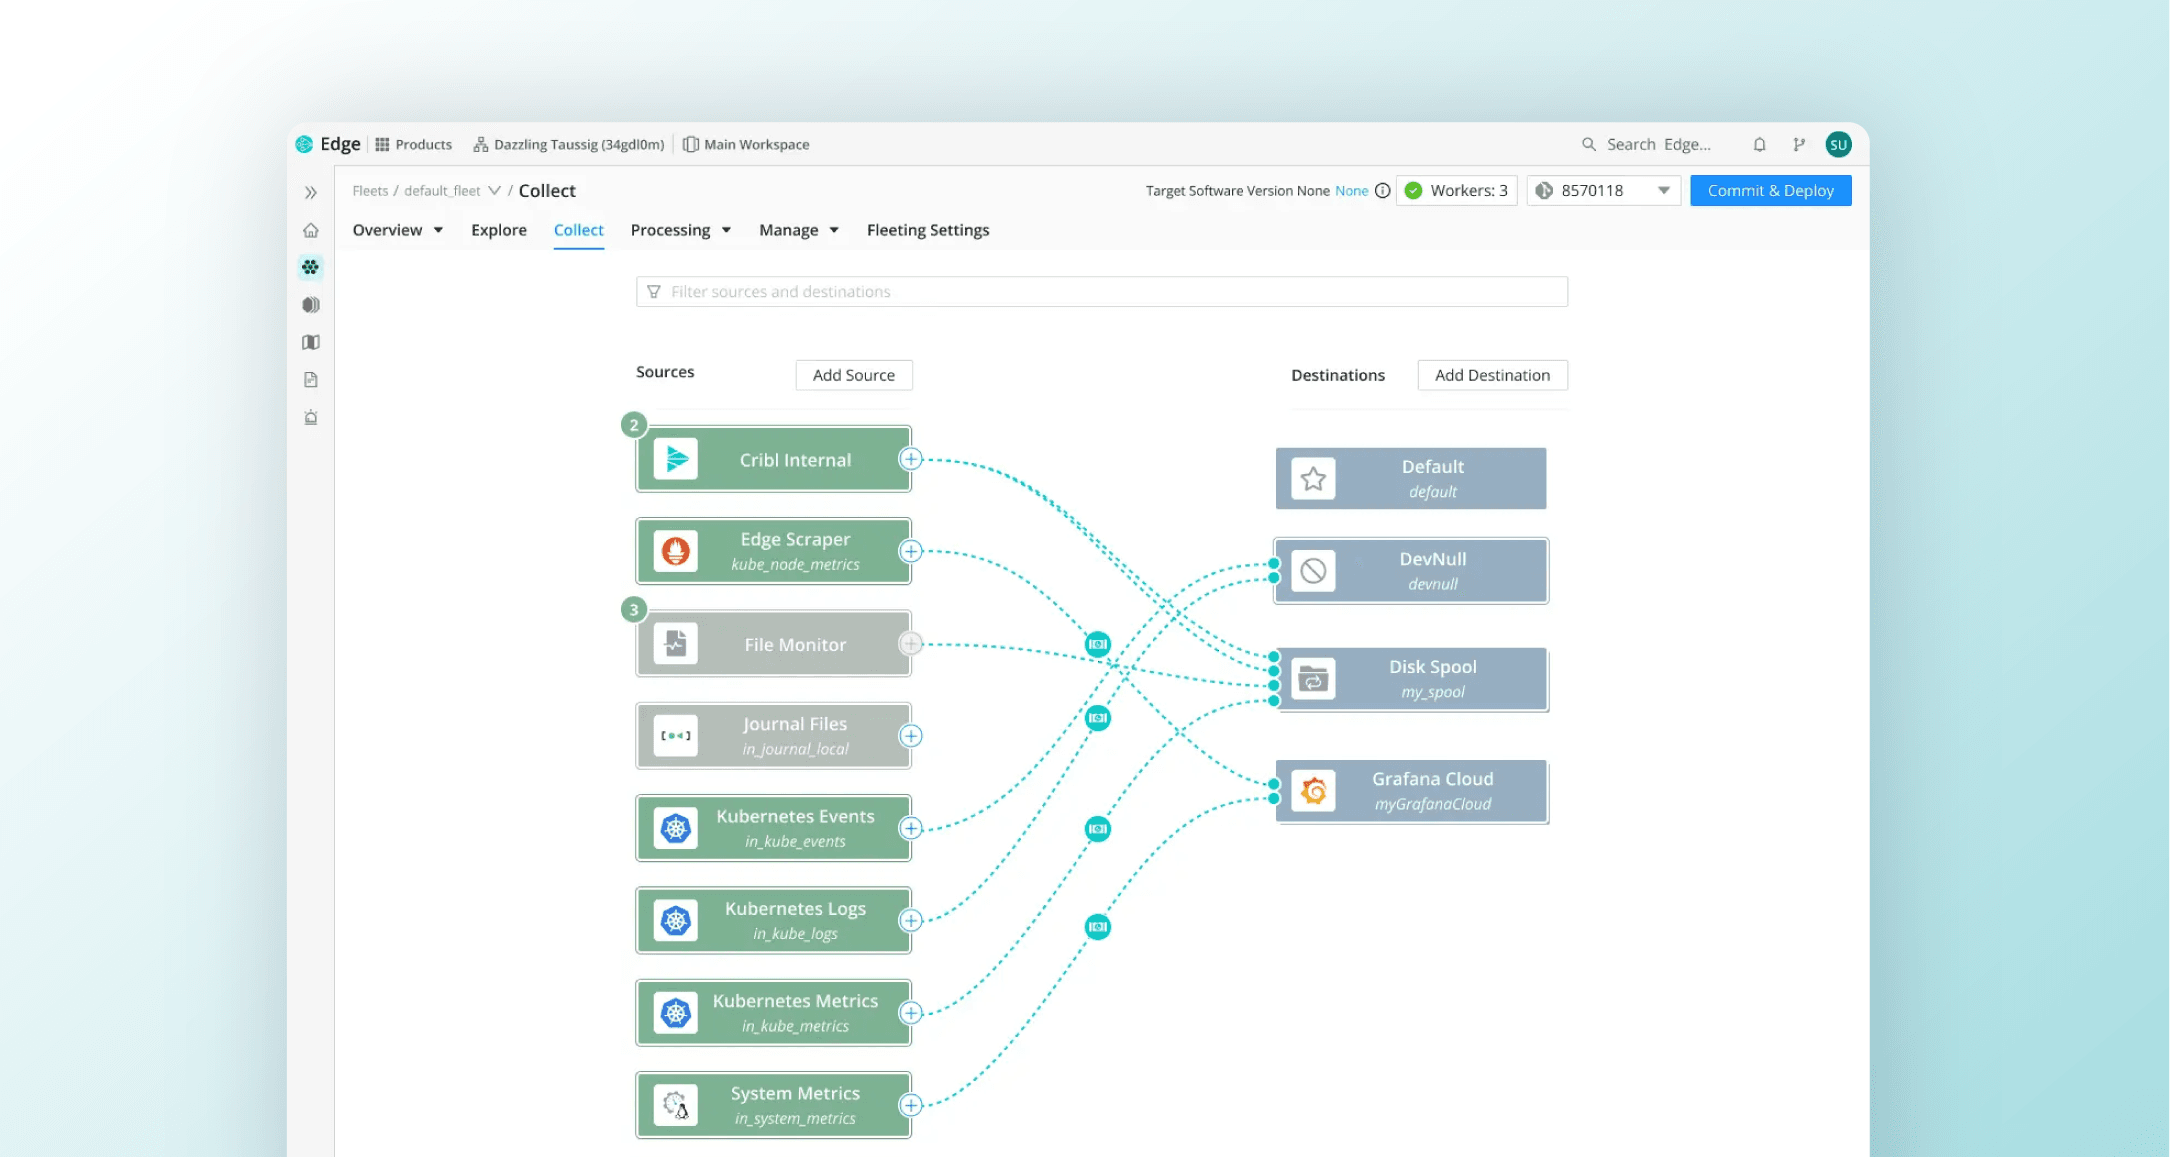Click the Add Destination button

1492,375
